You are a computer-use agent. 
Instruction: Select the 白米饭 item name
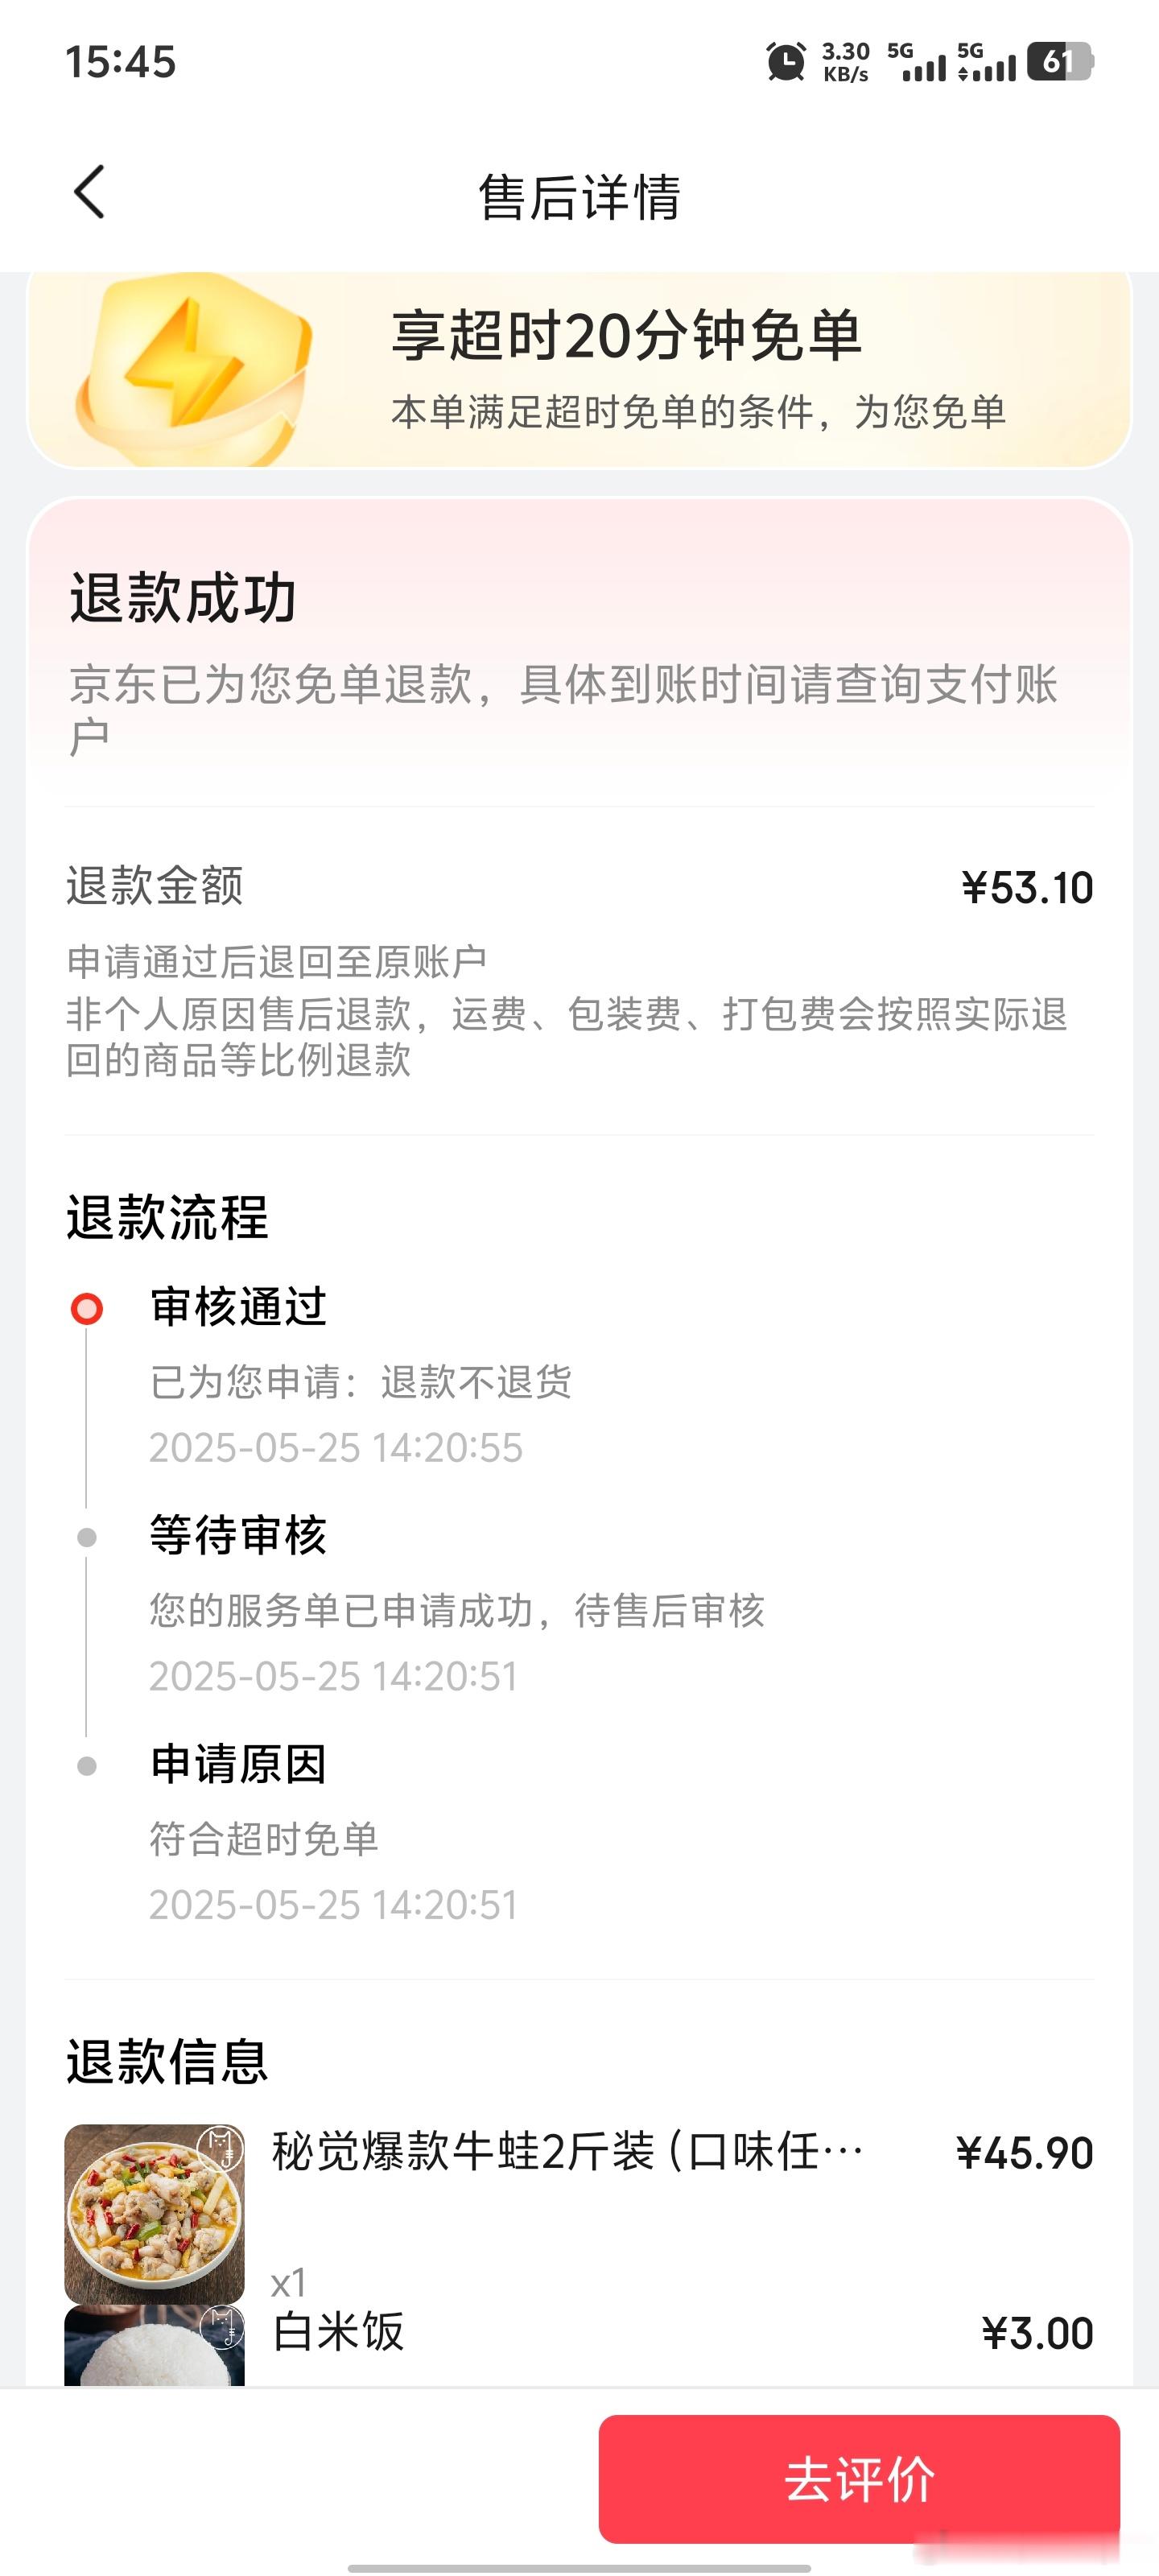(338, 2332)
